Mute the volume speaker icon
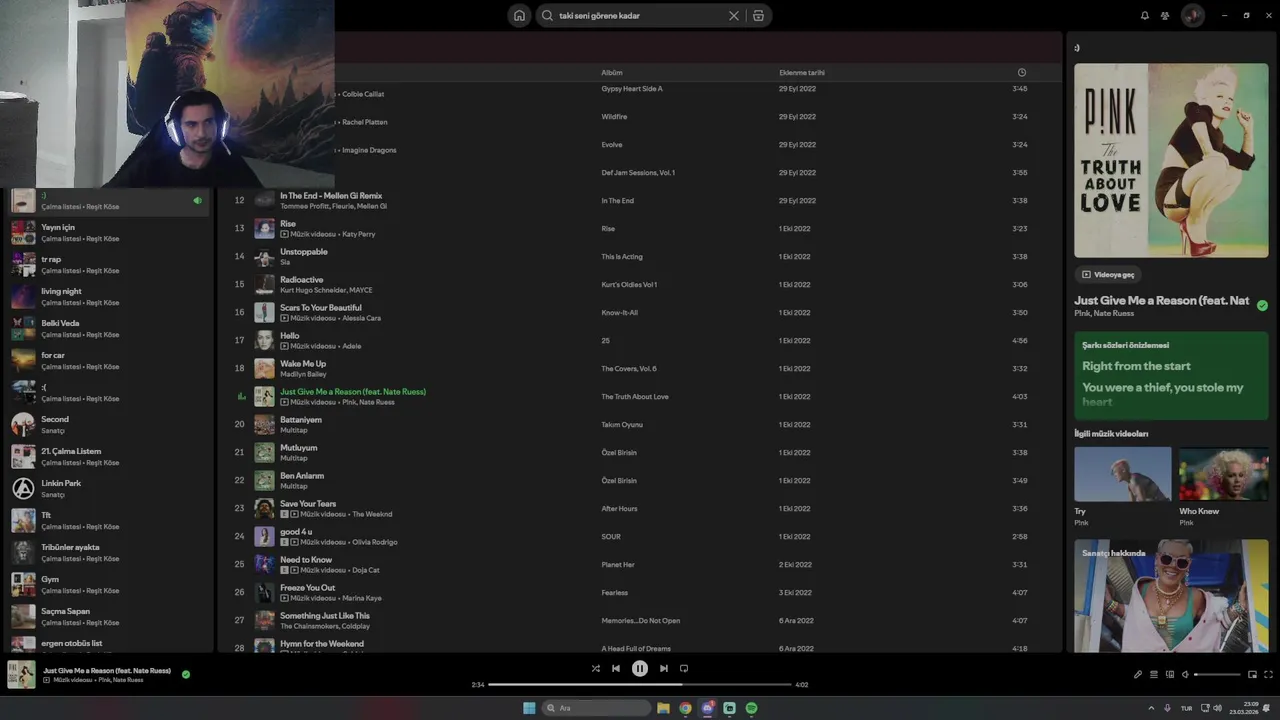Image resolution: width=1280 pixels, height=720 pixels. pos(1185,674)
